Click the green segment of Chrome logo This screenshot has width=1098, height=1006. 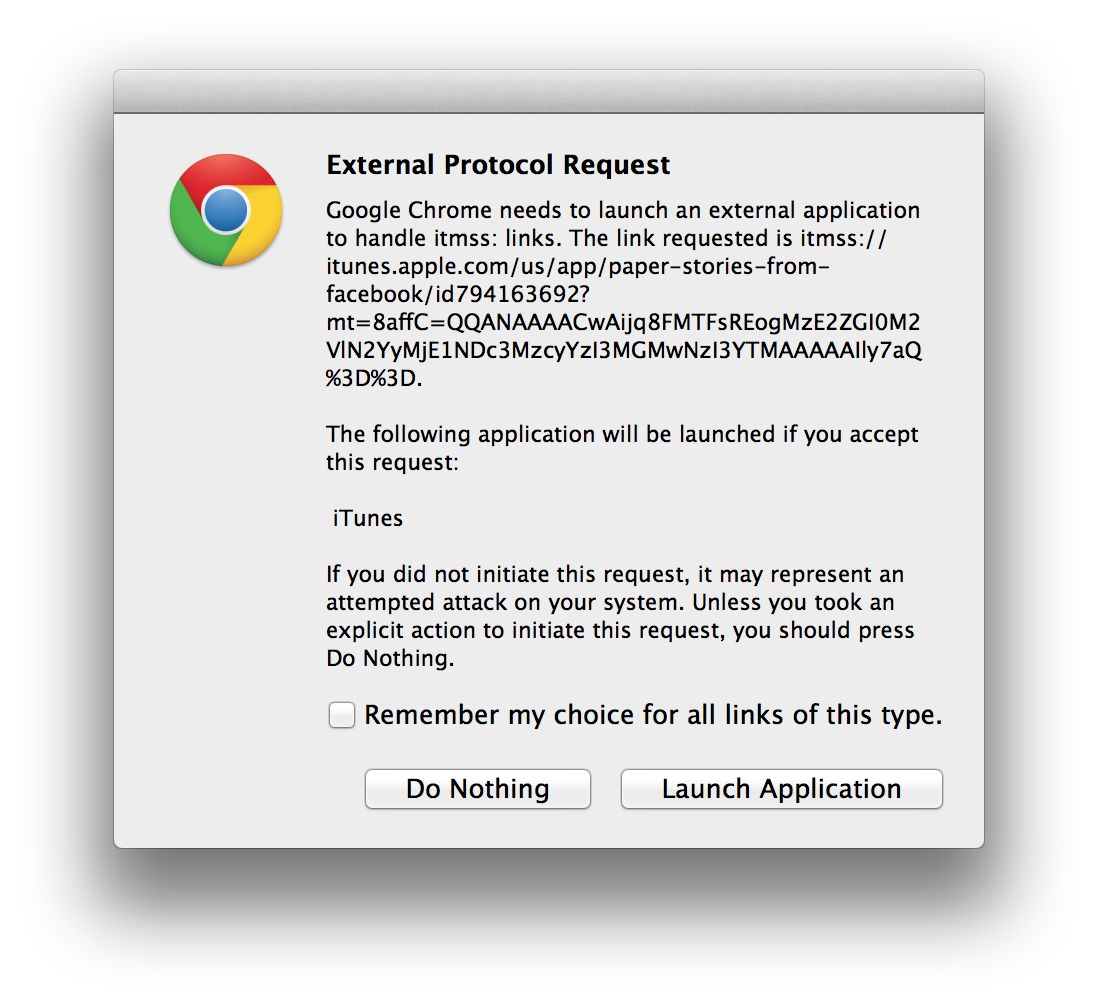(193, 229)
